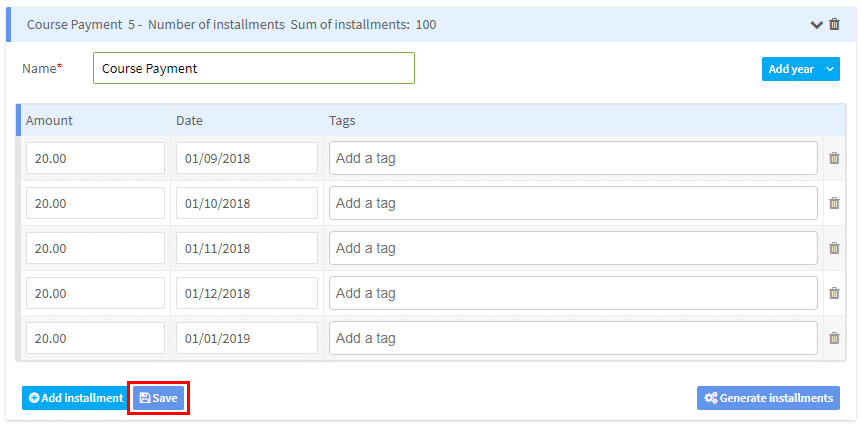Click the 01/10/2018 date input
The image size is (862, 426).
[x=246, y=203]
